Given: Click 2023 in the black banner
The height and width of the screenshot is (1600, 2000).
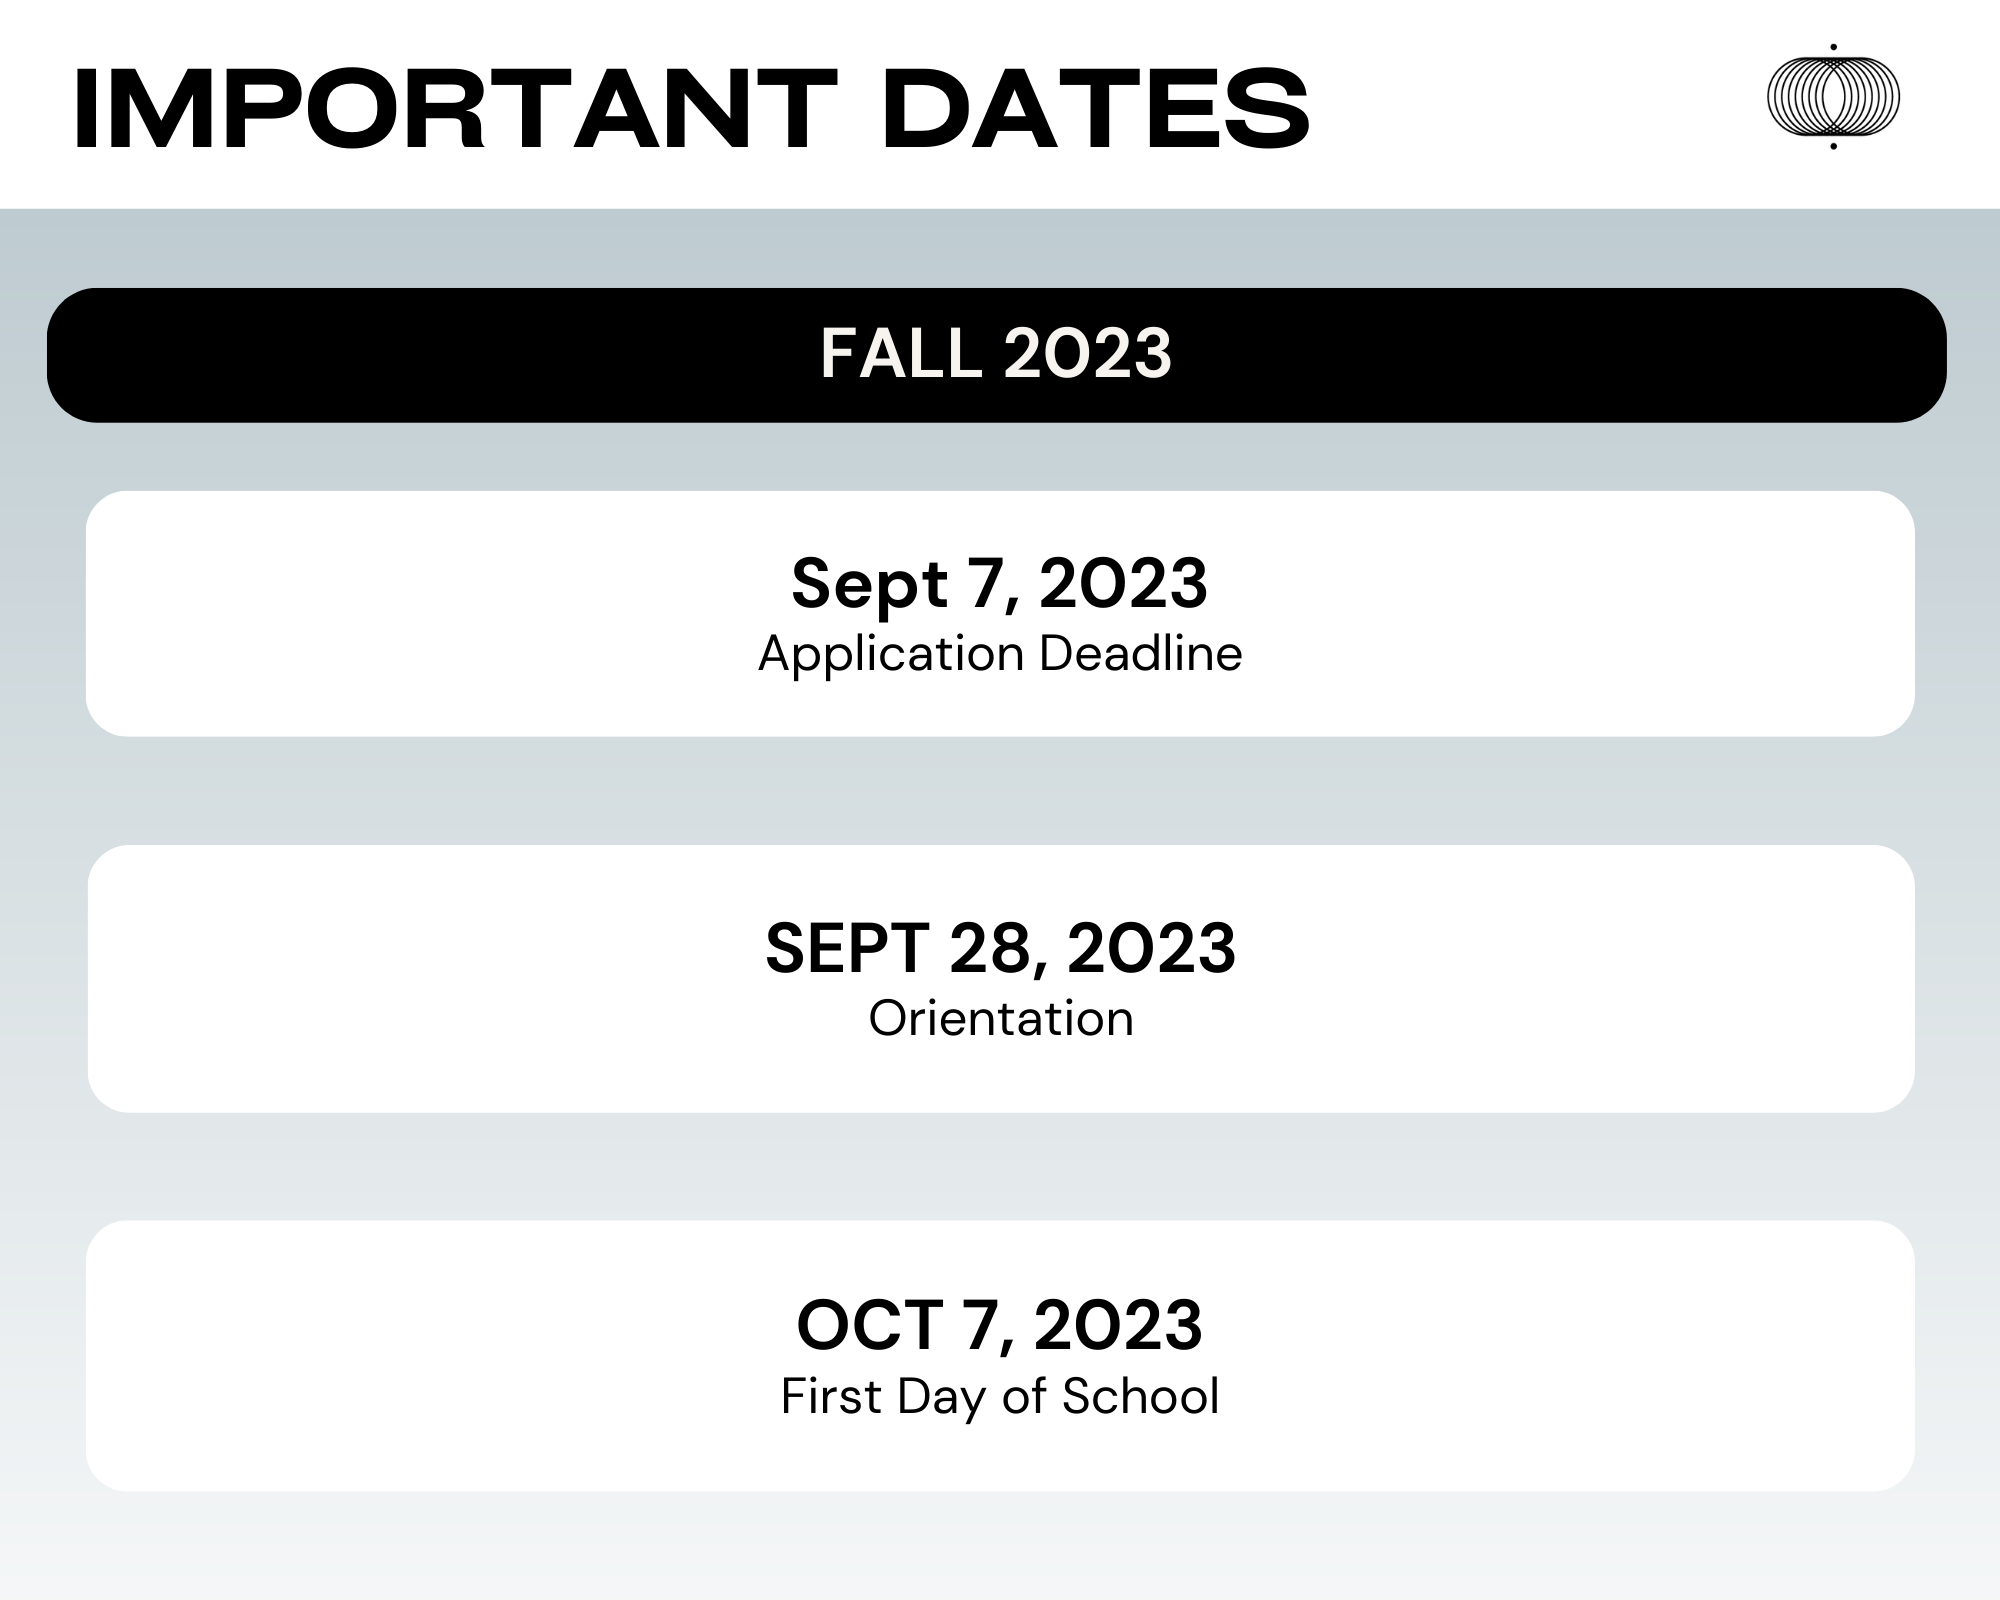Looking at the screenshot, I should click(x=1086, y=353).
